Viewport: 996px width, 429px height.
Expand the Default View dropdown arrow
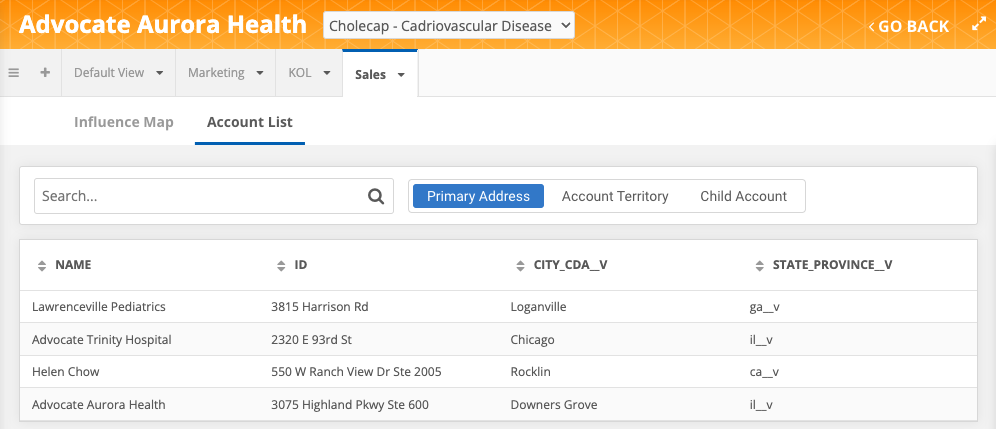pyautogui.click(x=159, y=73)
